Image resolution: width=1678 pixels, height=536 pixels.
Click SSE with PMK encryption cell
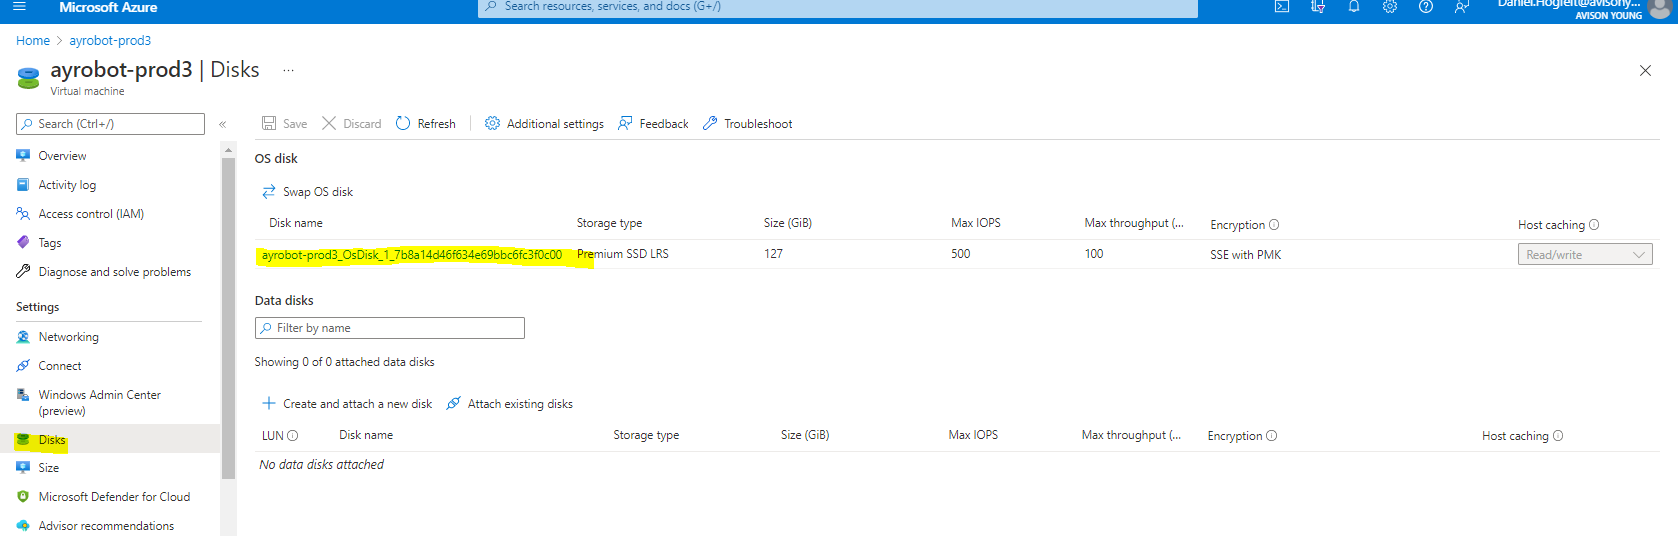click(1246, 255)
